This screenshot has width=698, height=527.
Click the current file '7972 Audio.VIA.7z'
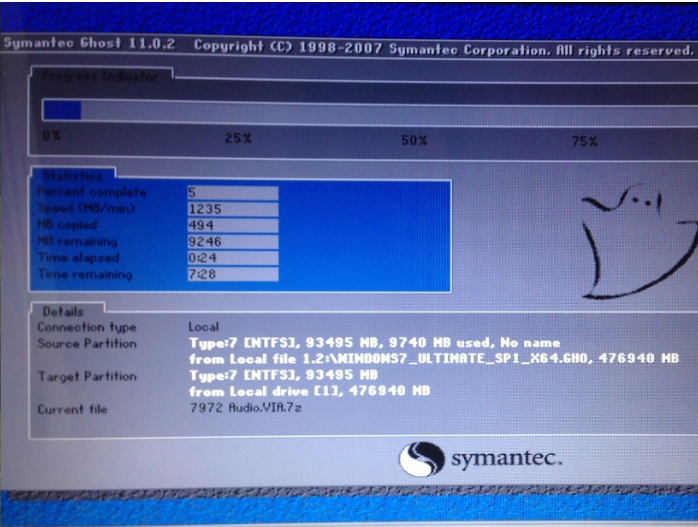click(x=246, y=407)
